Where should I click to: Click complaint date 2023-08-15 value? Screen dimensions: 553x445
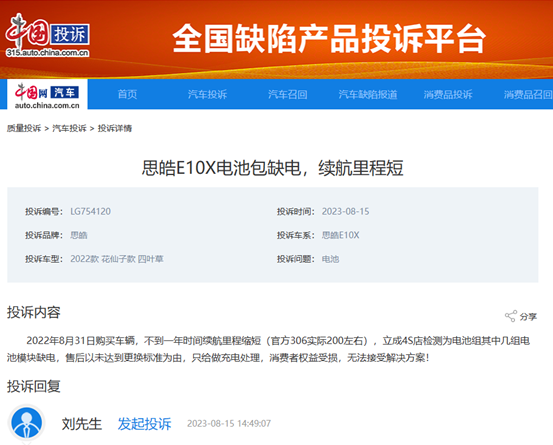point(345,212)
